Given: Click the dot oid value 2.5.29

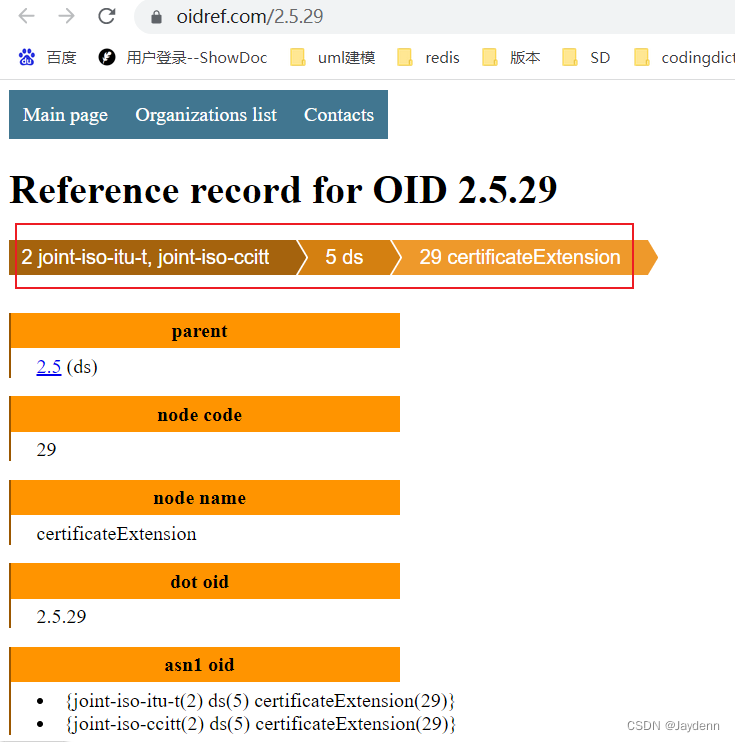Looking at the screenshot, I should point(62,617).
